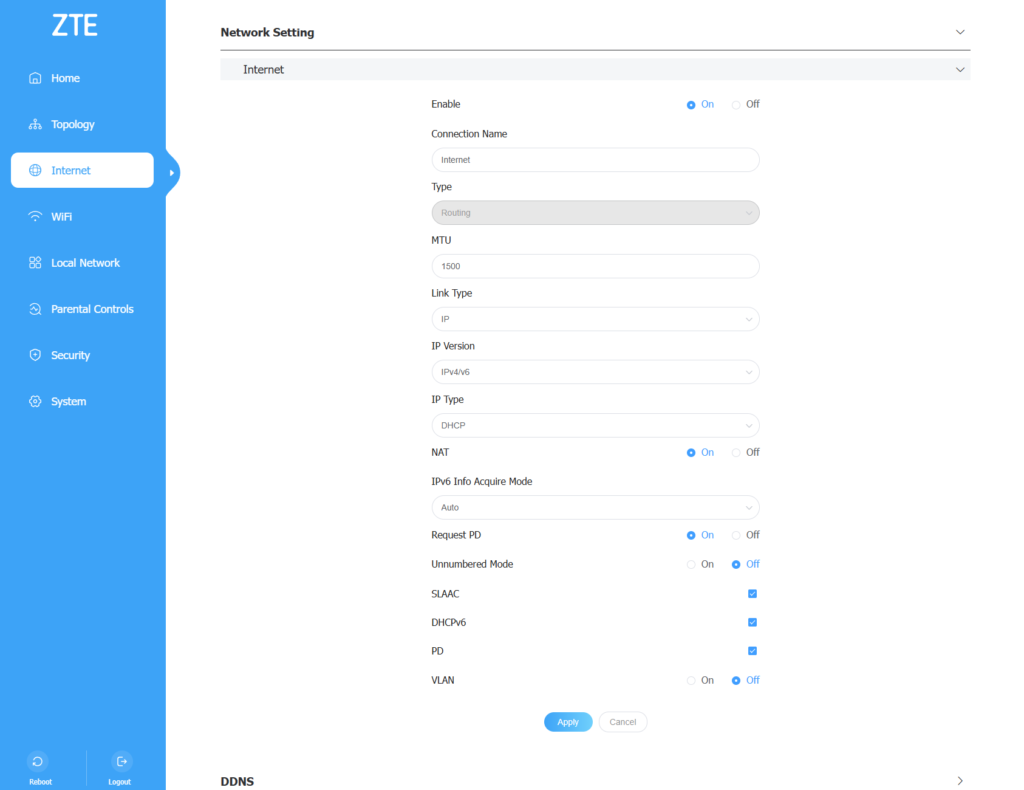1024x790 pixels.
Task: Click the Security shield icon
Action: (x=35, y=355)
